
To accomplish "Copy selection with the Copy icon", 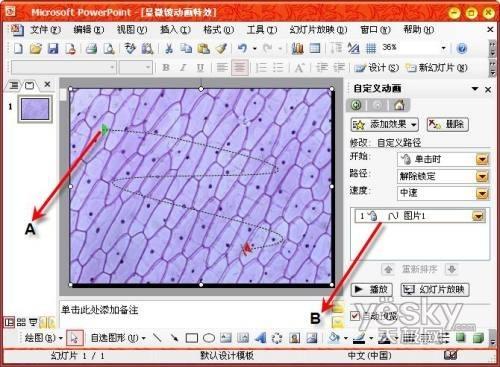I will 186,49.
